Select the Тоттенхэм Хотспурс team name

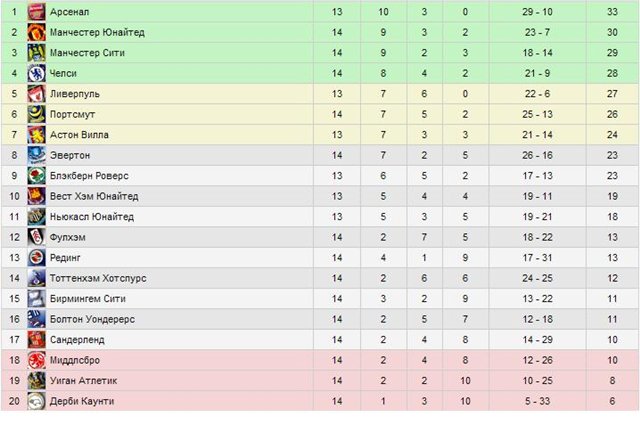(98, 278)
